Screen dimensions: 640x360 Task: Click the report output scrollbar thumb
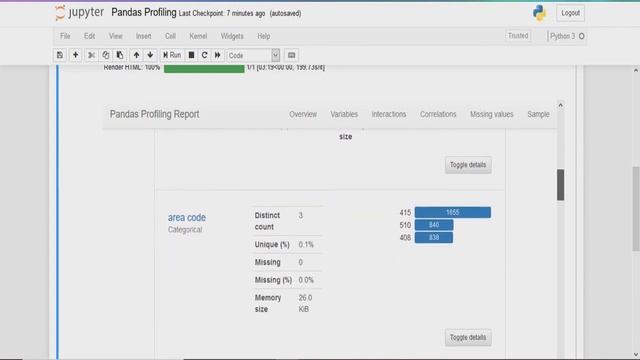[560, 184]
